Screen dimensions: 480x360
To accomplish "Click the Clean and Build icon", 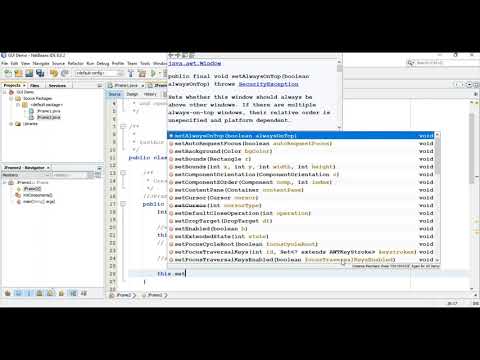I will [x=142, y=73].
